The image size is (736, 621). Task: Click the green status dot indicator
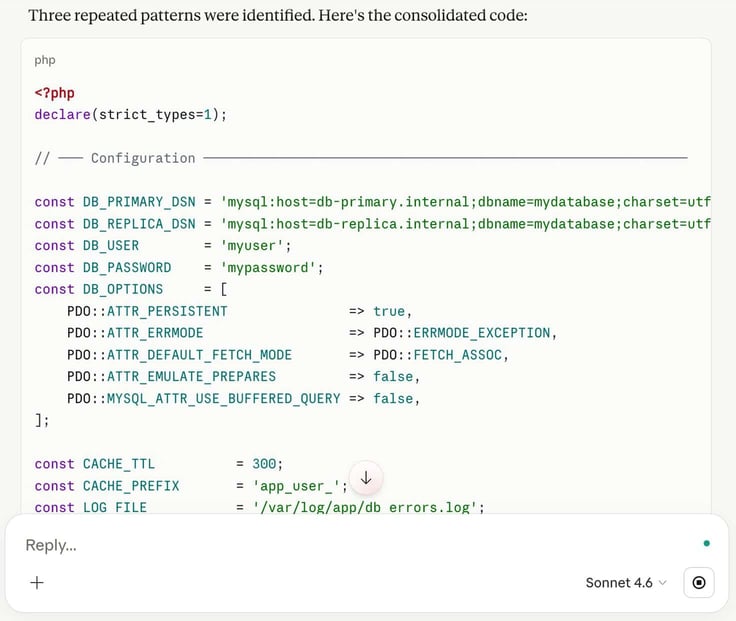(706, 544)
